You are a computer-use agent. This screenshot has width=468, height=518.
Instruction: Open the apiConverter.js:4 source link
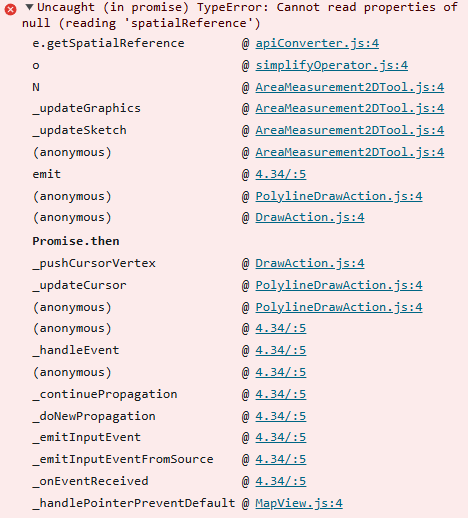point(317,43)
